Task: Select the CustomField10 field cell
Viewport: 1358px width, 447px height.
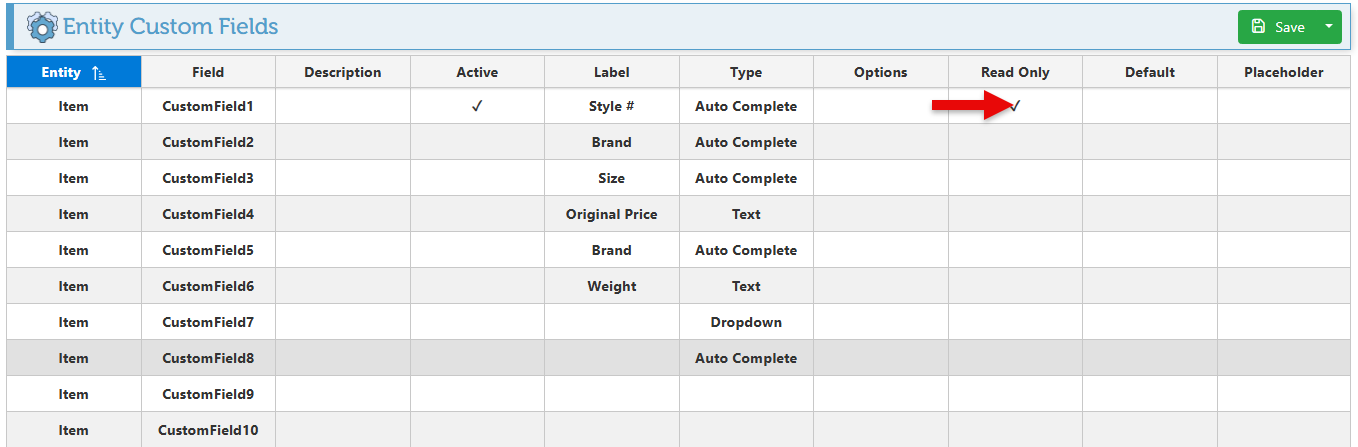Action: pyautogui.click(x=208, y=430)
